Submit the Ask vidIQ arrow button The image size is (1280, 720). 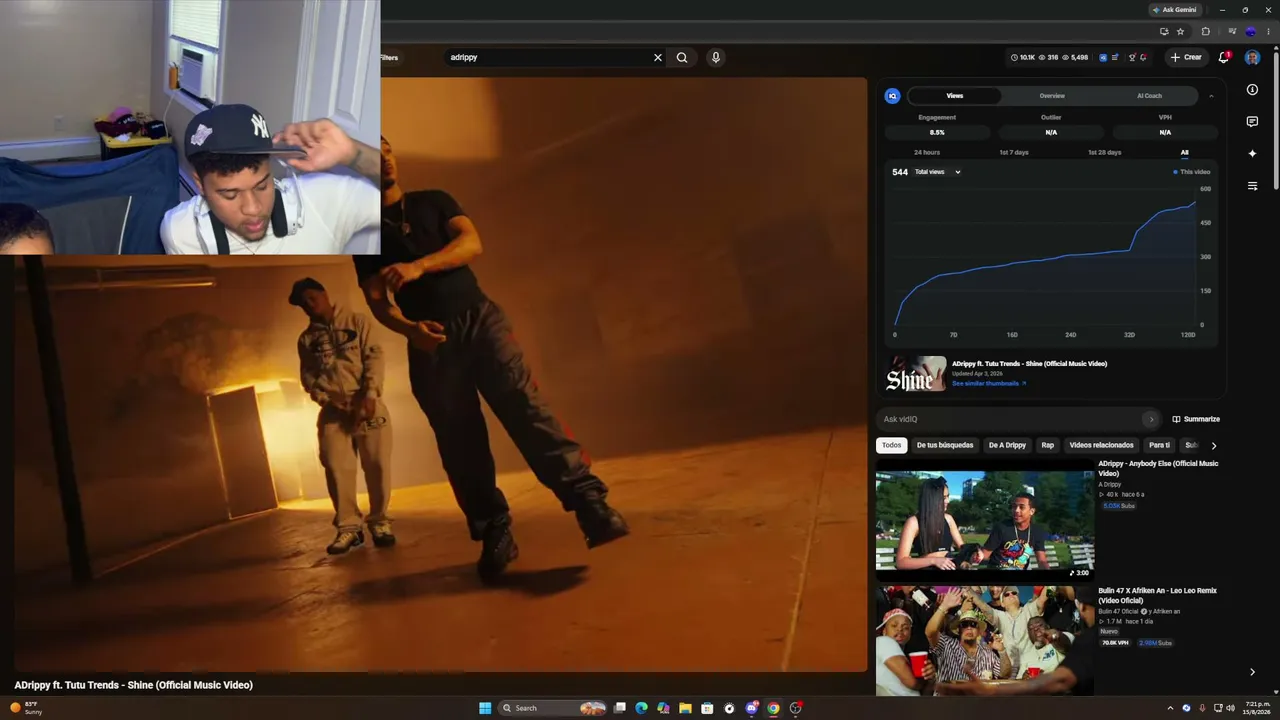point(1151,419)
